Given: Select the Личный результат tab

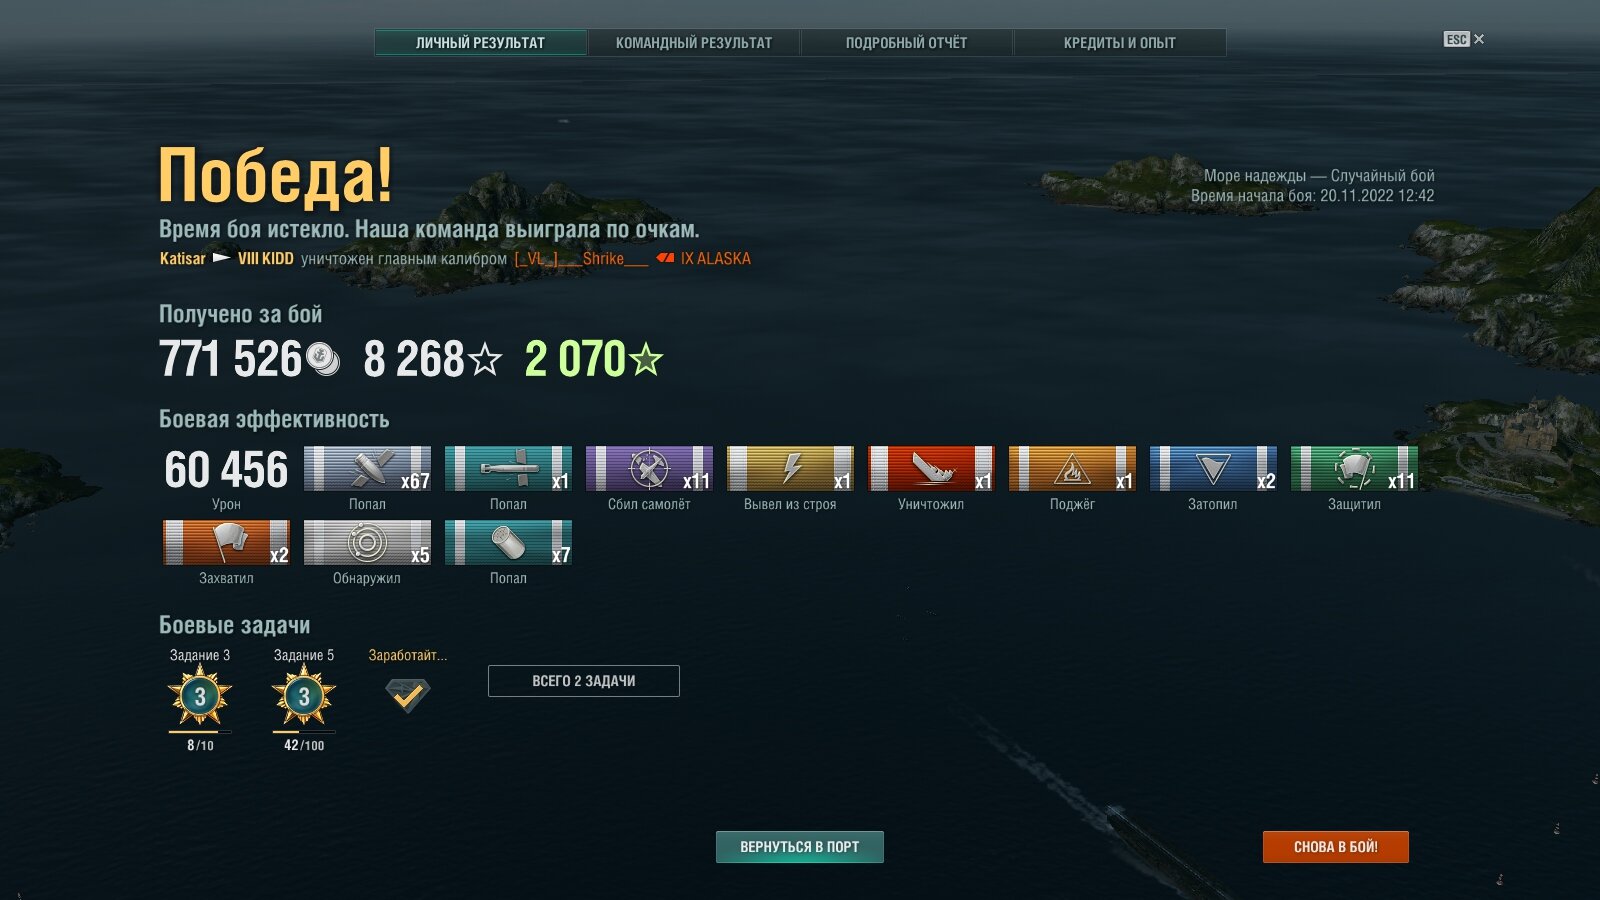Looking at the screenshot, I should pyautogui.click(x=481, y=42).
